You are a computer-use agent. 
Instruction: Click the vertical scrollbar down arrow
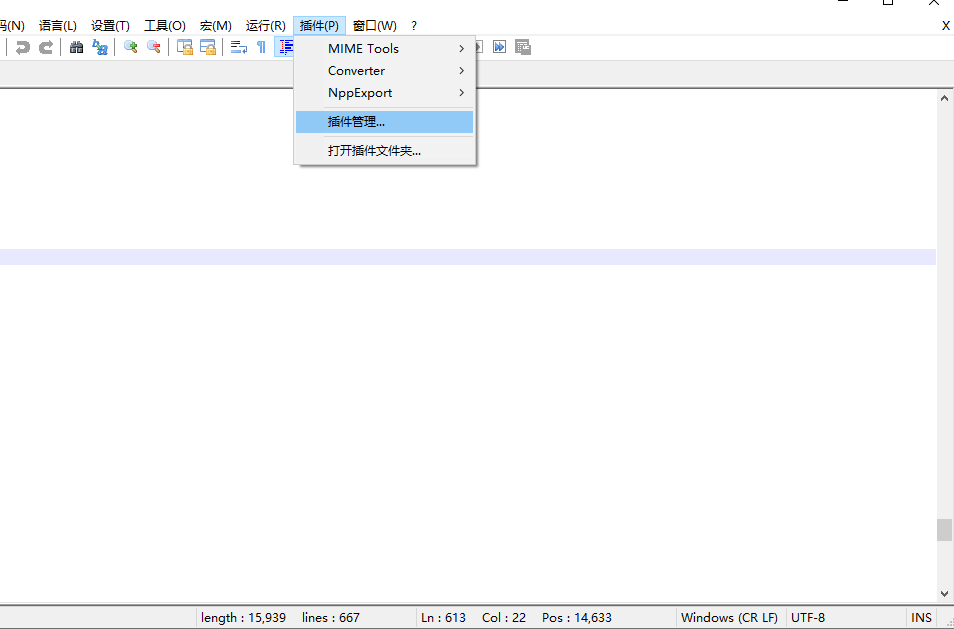point(944,594)
